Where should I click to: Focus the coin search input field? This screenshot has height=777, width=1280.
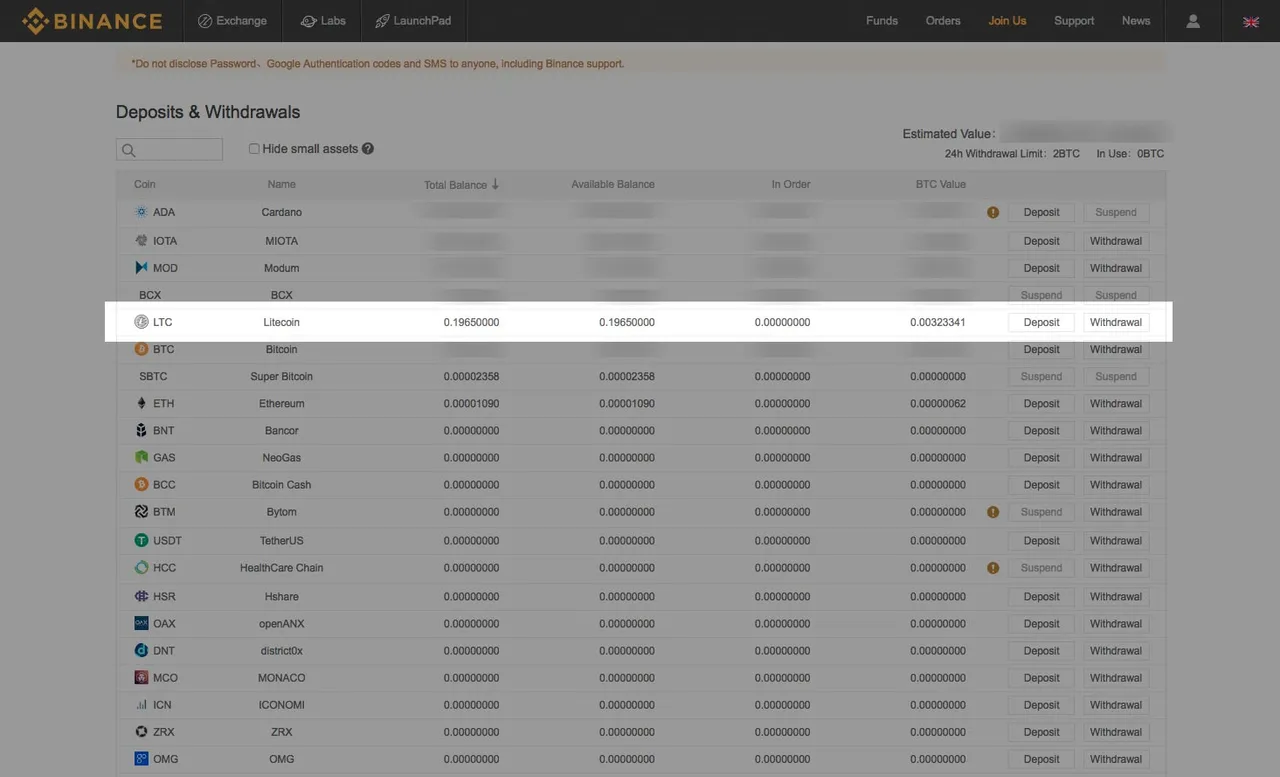[x=169, y=150]
